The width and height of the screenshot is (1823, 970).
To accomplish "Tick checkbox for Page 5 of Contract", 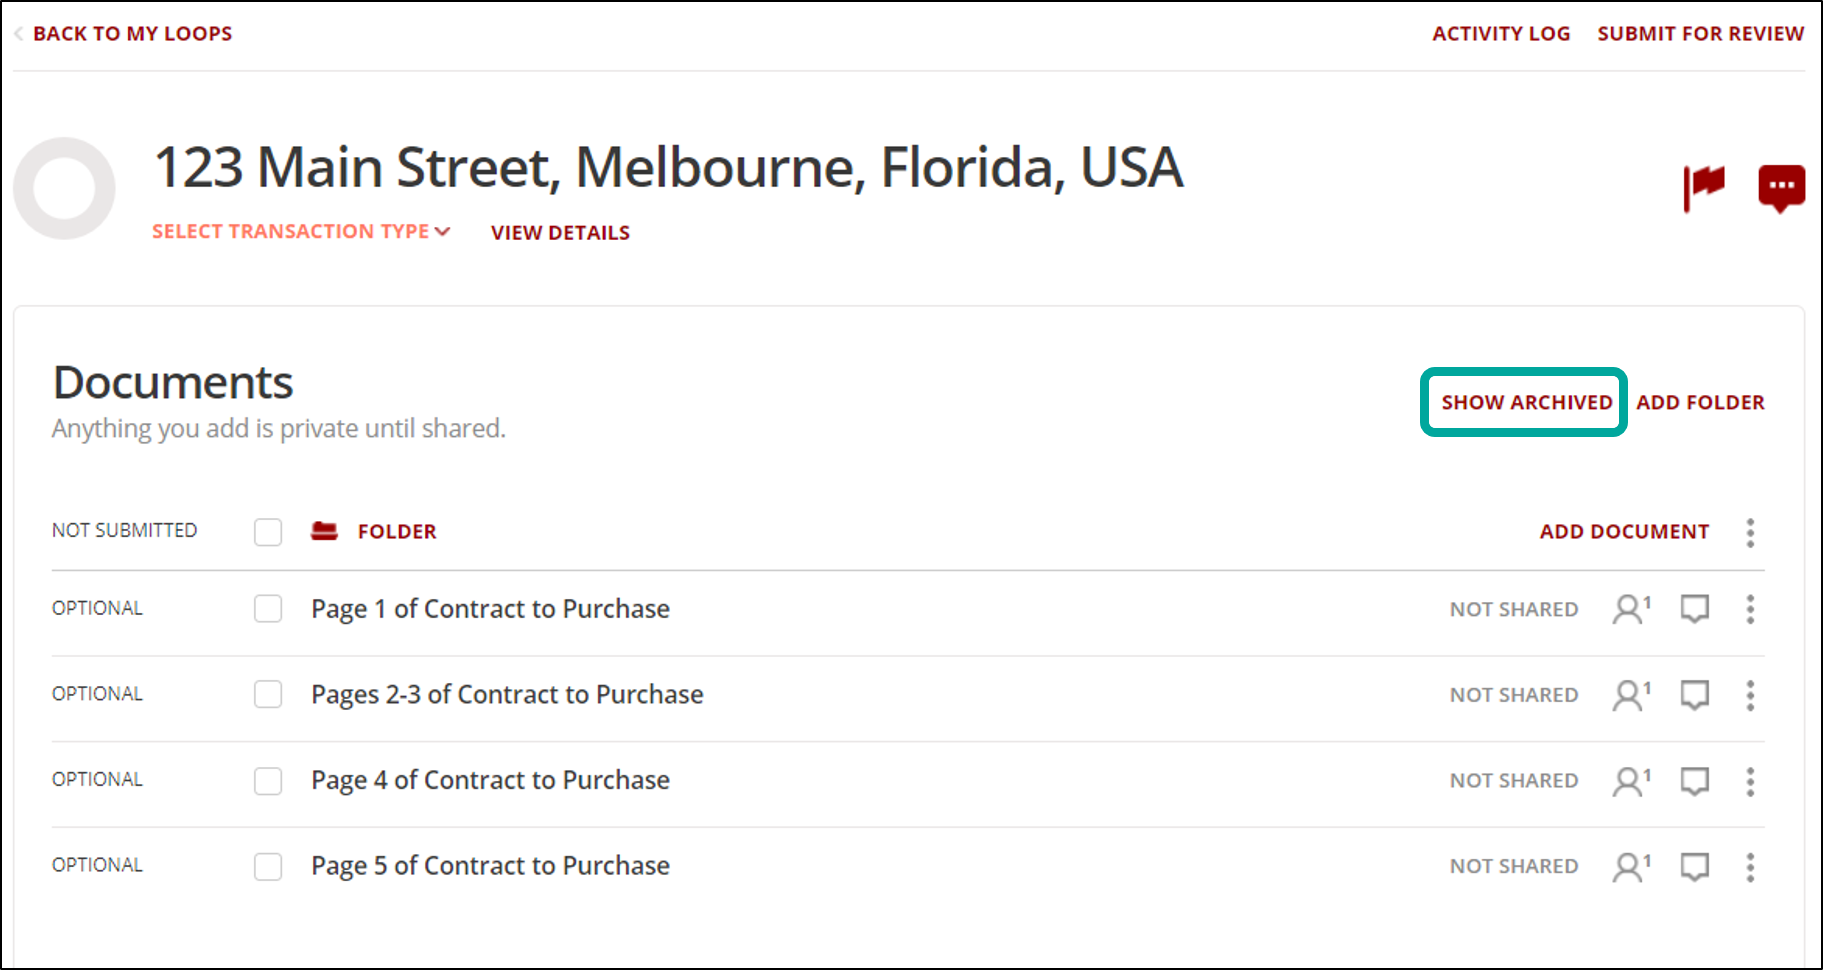I will (x=268, y=866).
